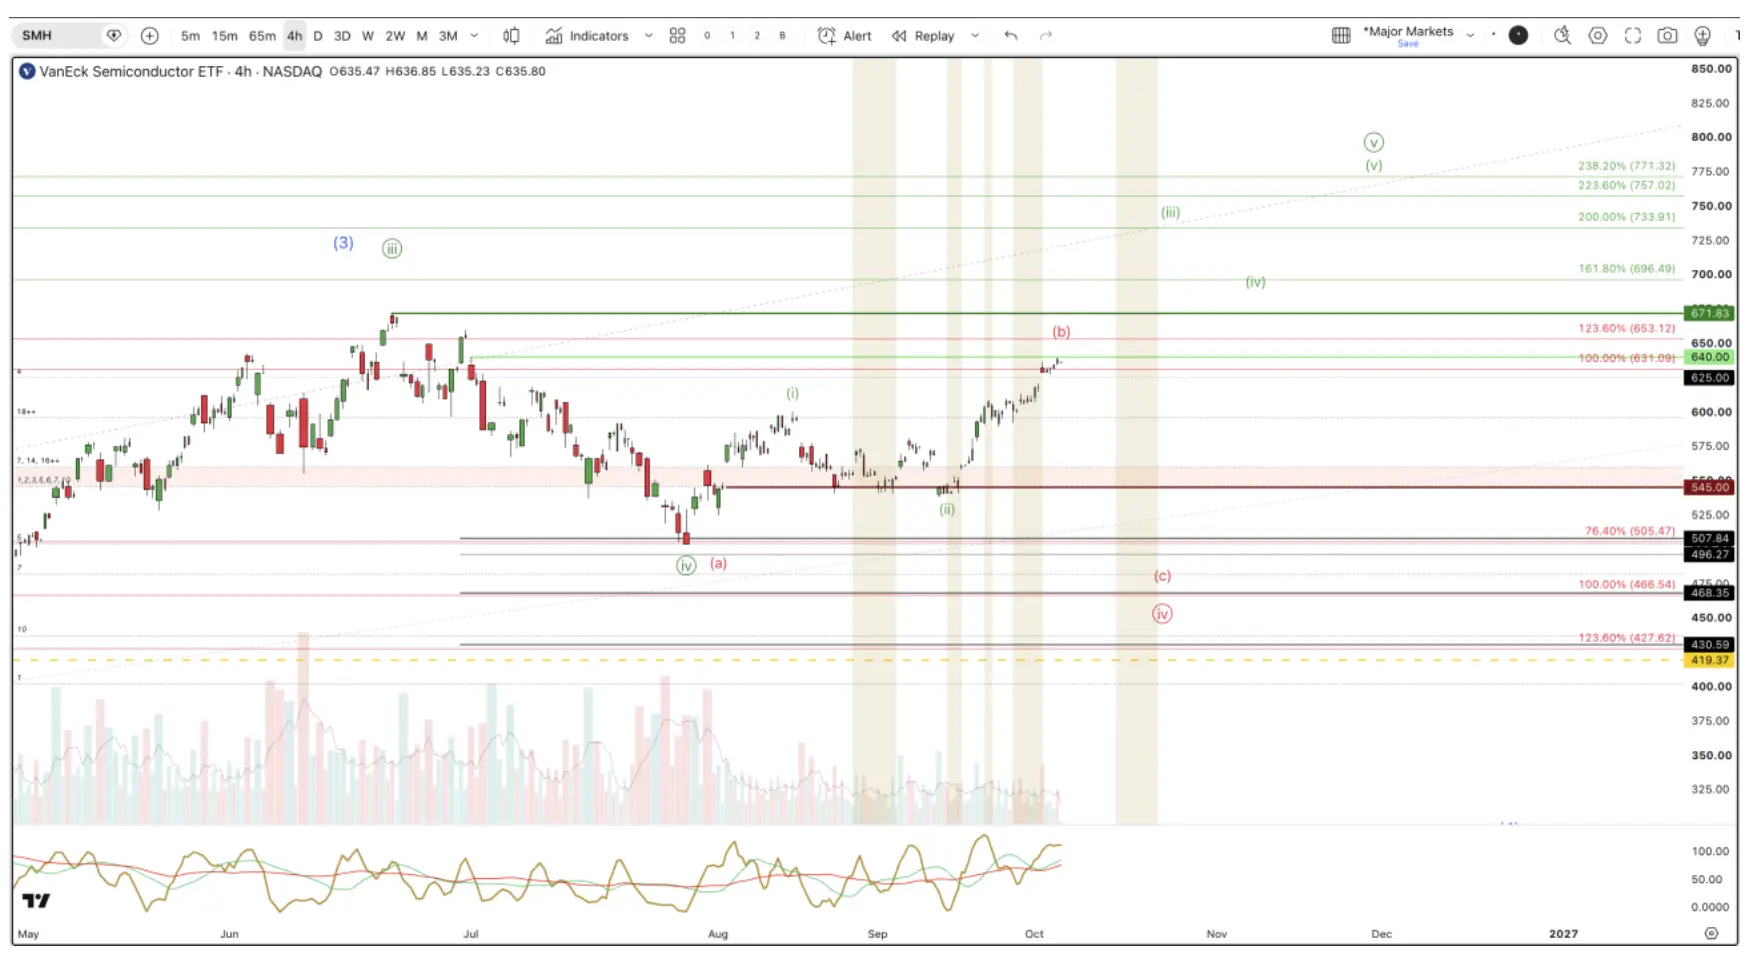This screenshot has width=1750, height=956.
Task: Choose the M monthly timeframe
Action: [422, 36]
